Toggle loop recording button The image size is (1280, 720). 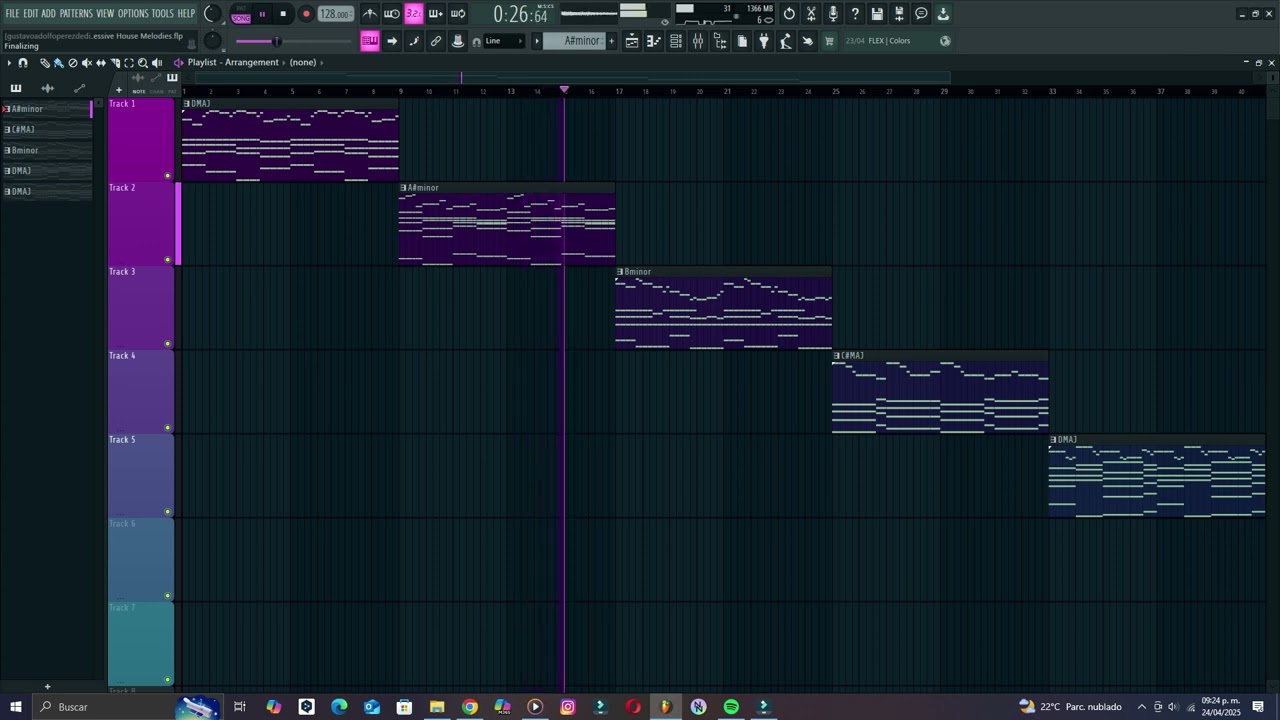458,14
